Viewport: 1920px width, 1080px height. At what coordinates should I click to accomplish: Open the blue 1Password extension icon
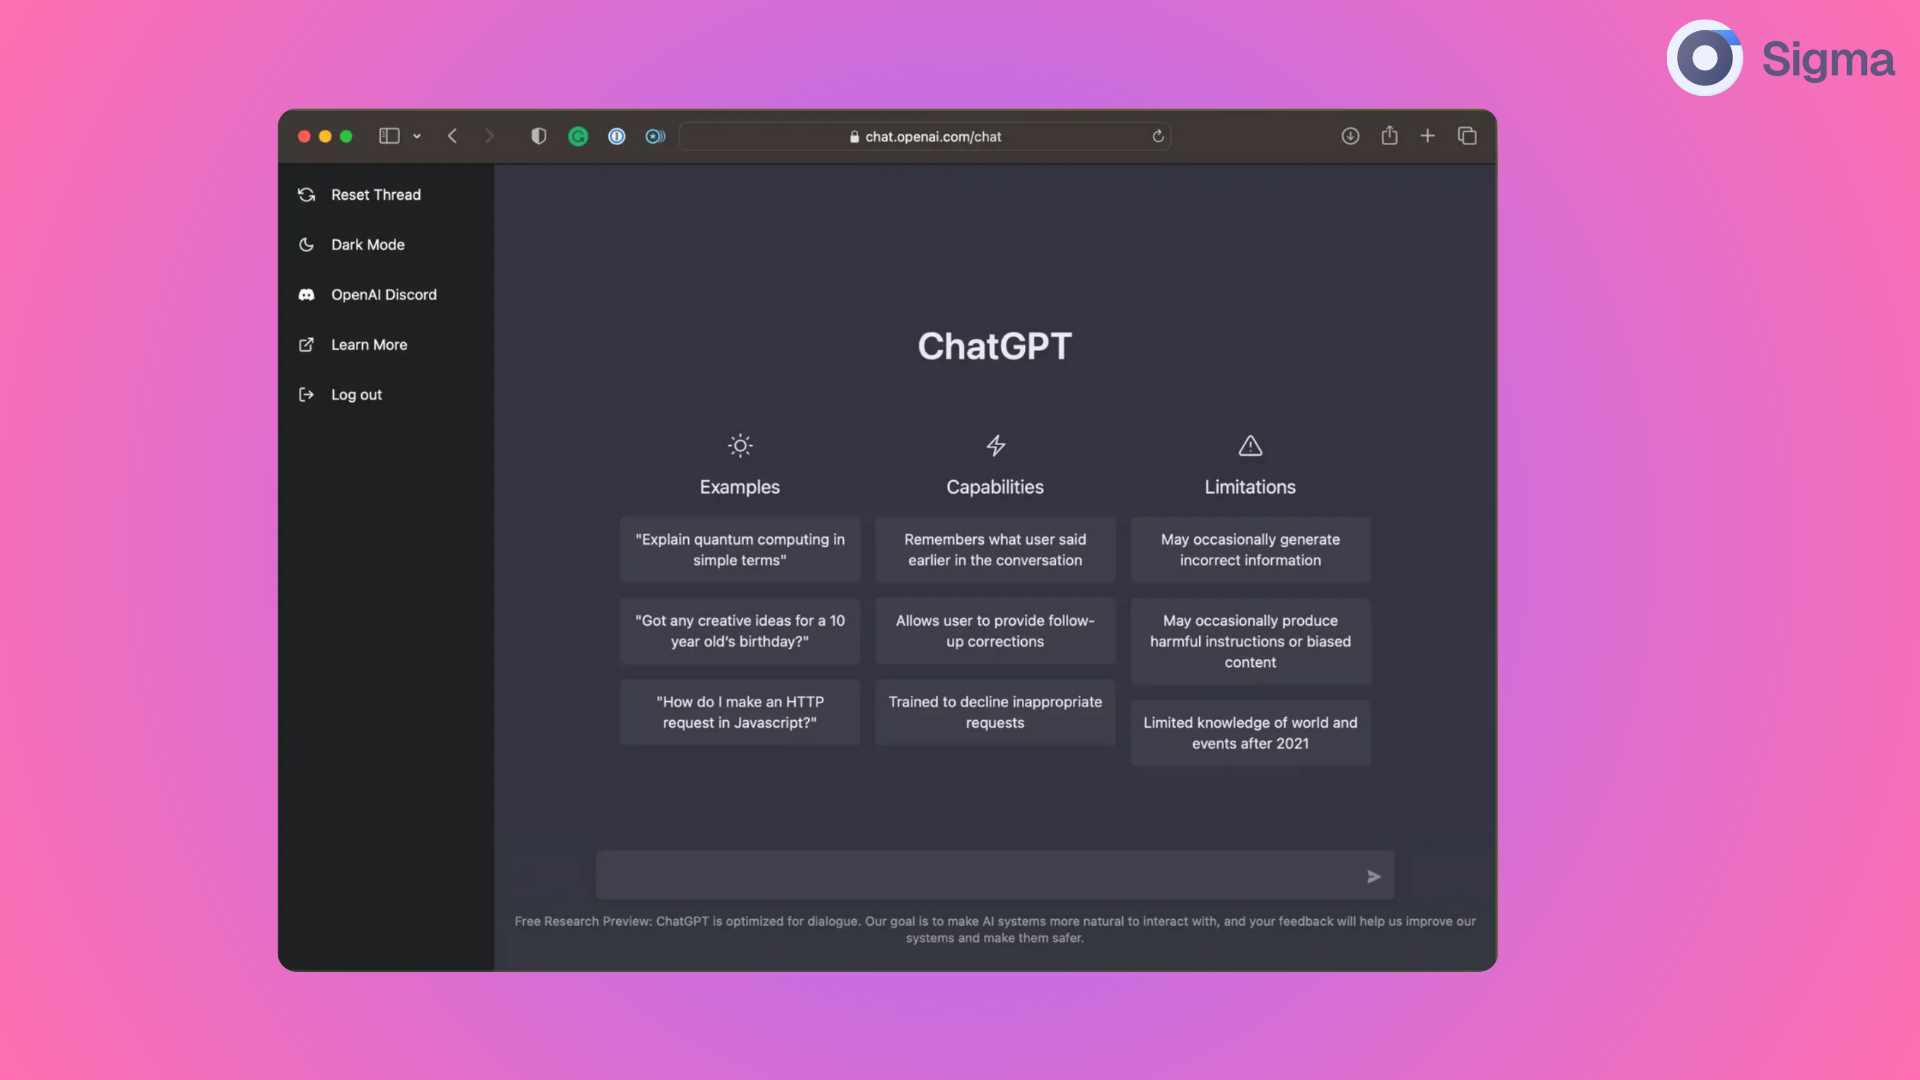coord(617,136)
